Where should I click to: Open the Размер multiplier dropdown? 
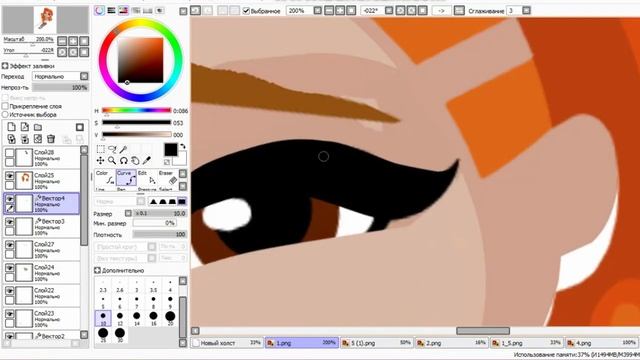pos(128,213)
